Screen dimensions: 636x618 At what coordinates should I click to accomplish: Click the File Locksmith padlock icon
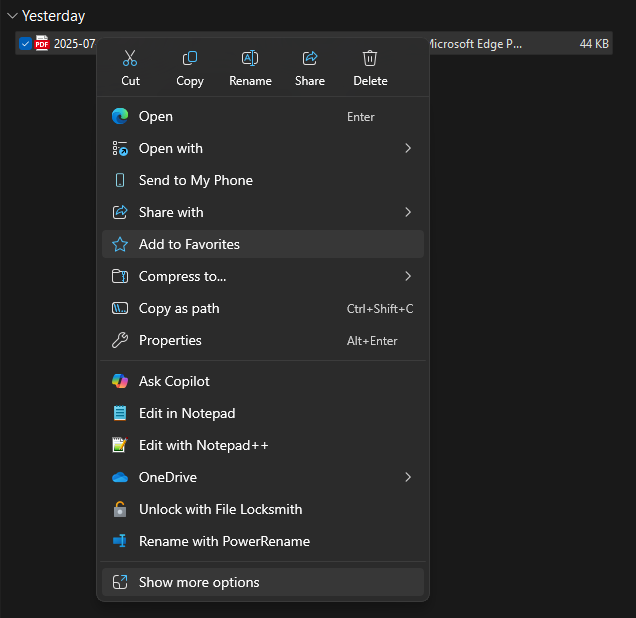pyautogui.click(x=120, y=509)
